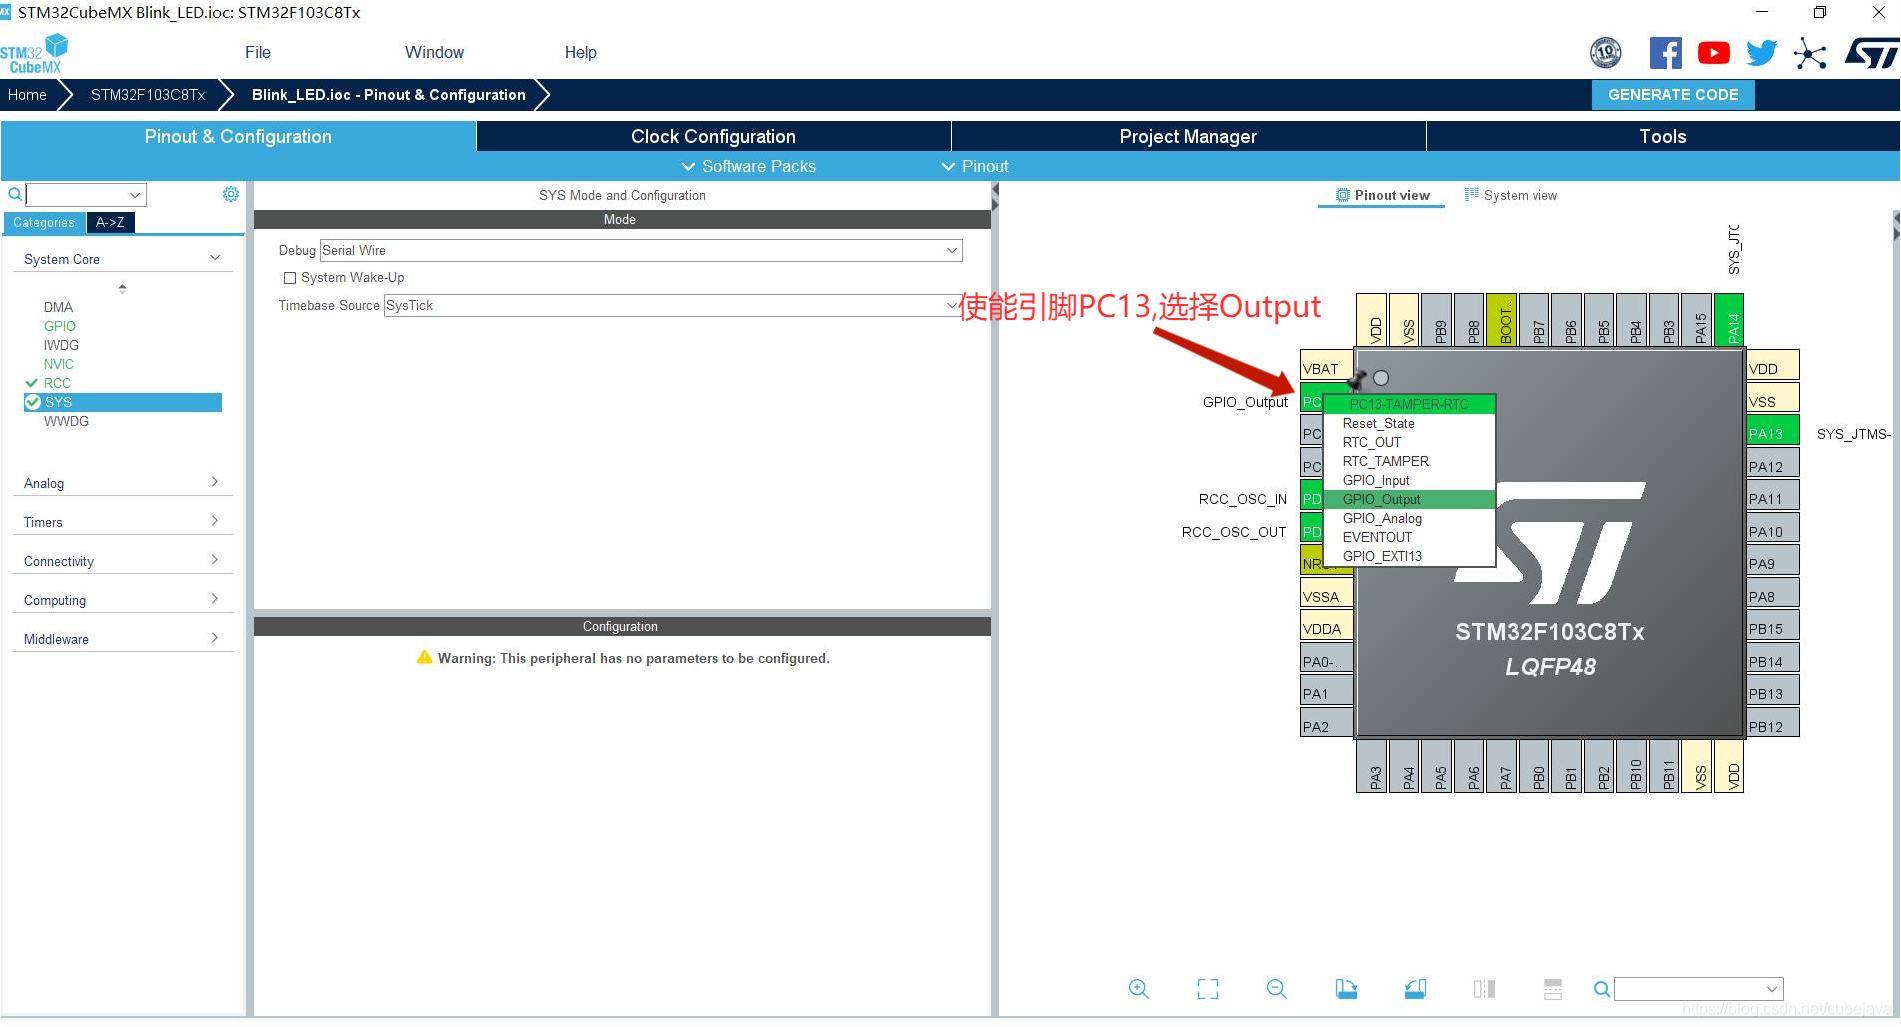The height and width of the screenshot is (1027, 1901).
Task: Select GPIO_Input in pin menu
Action: point(1409,480)
